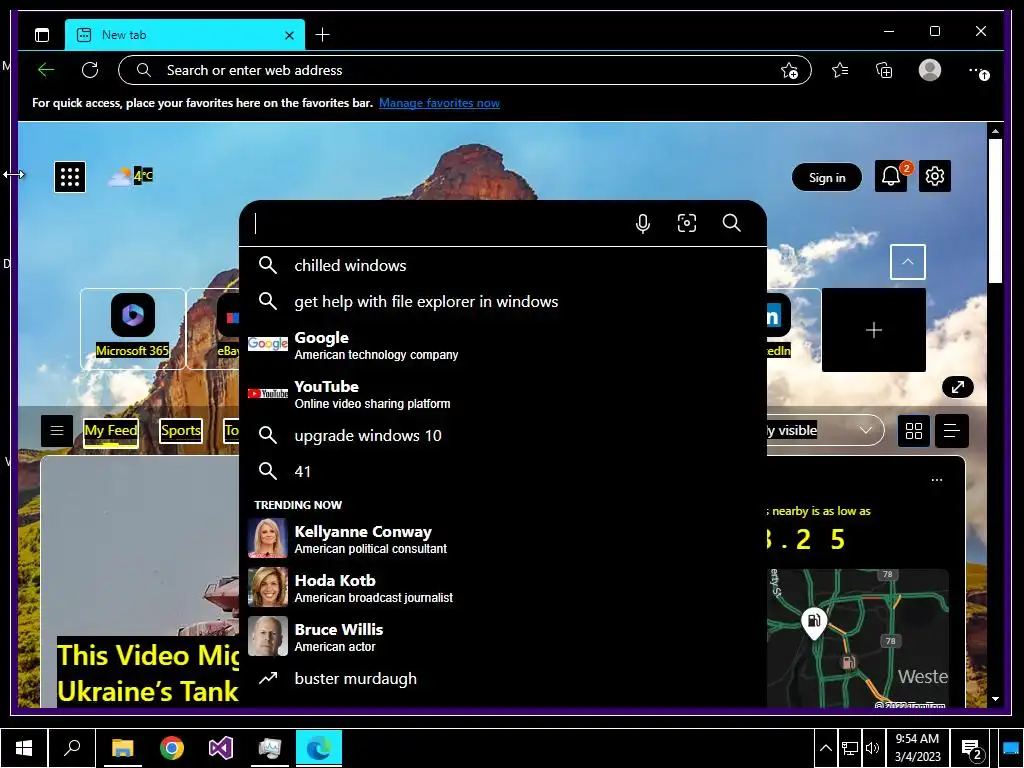
Task: Open the app launcher grid icon
Action: pyautogui.click(x=70, y=176)
